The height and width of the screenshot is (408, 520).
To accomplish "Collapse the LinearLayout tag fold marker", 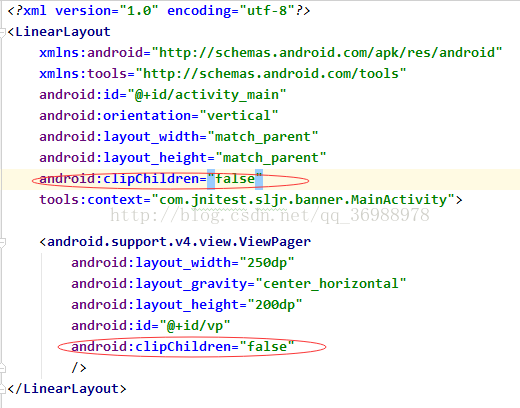I will click(x=2, y=32).
